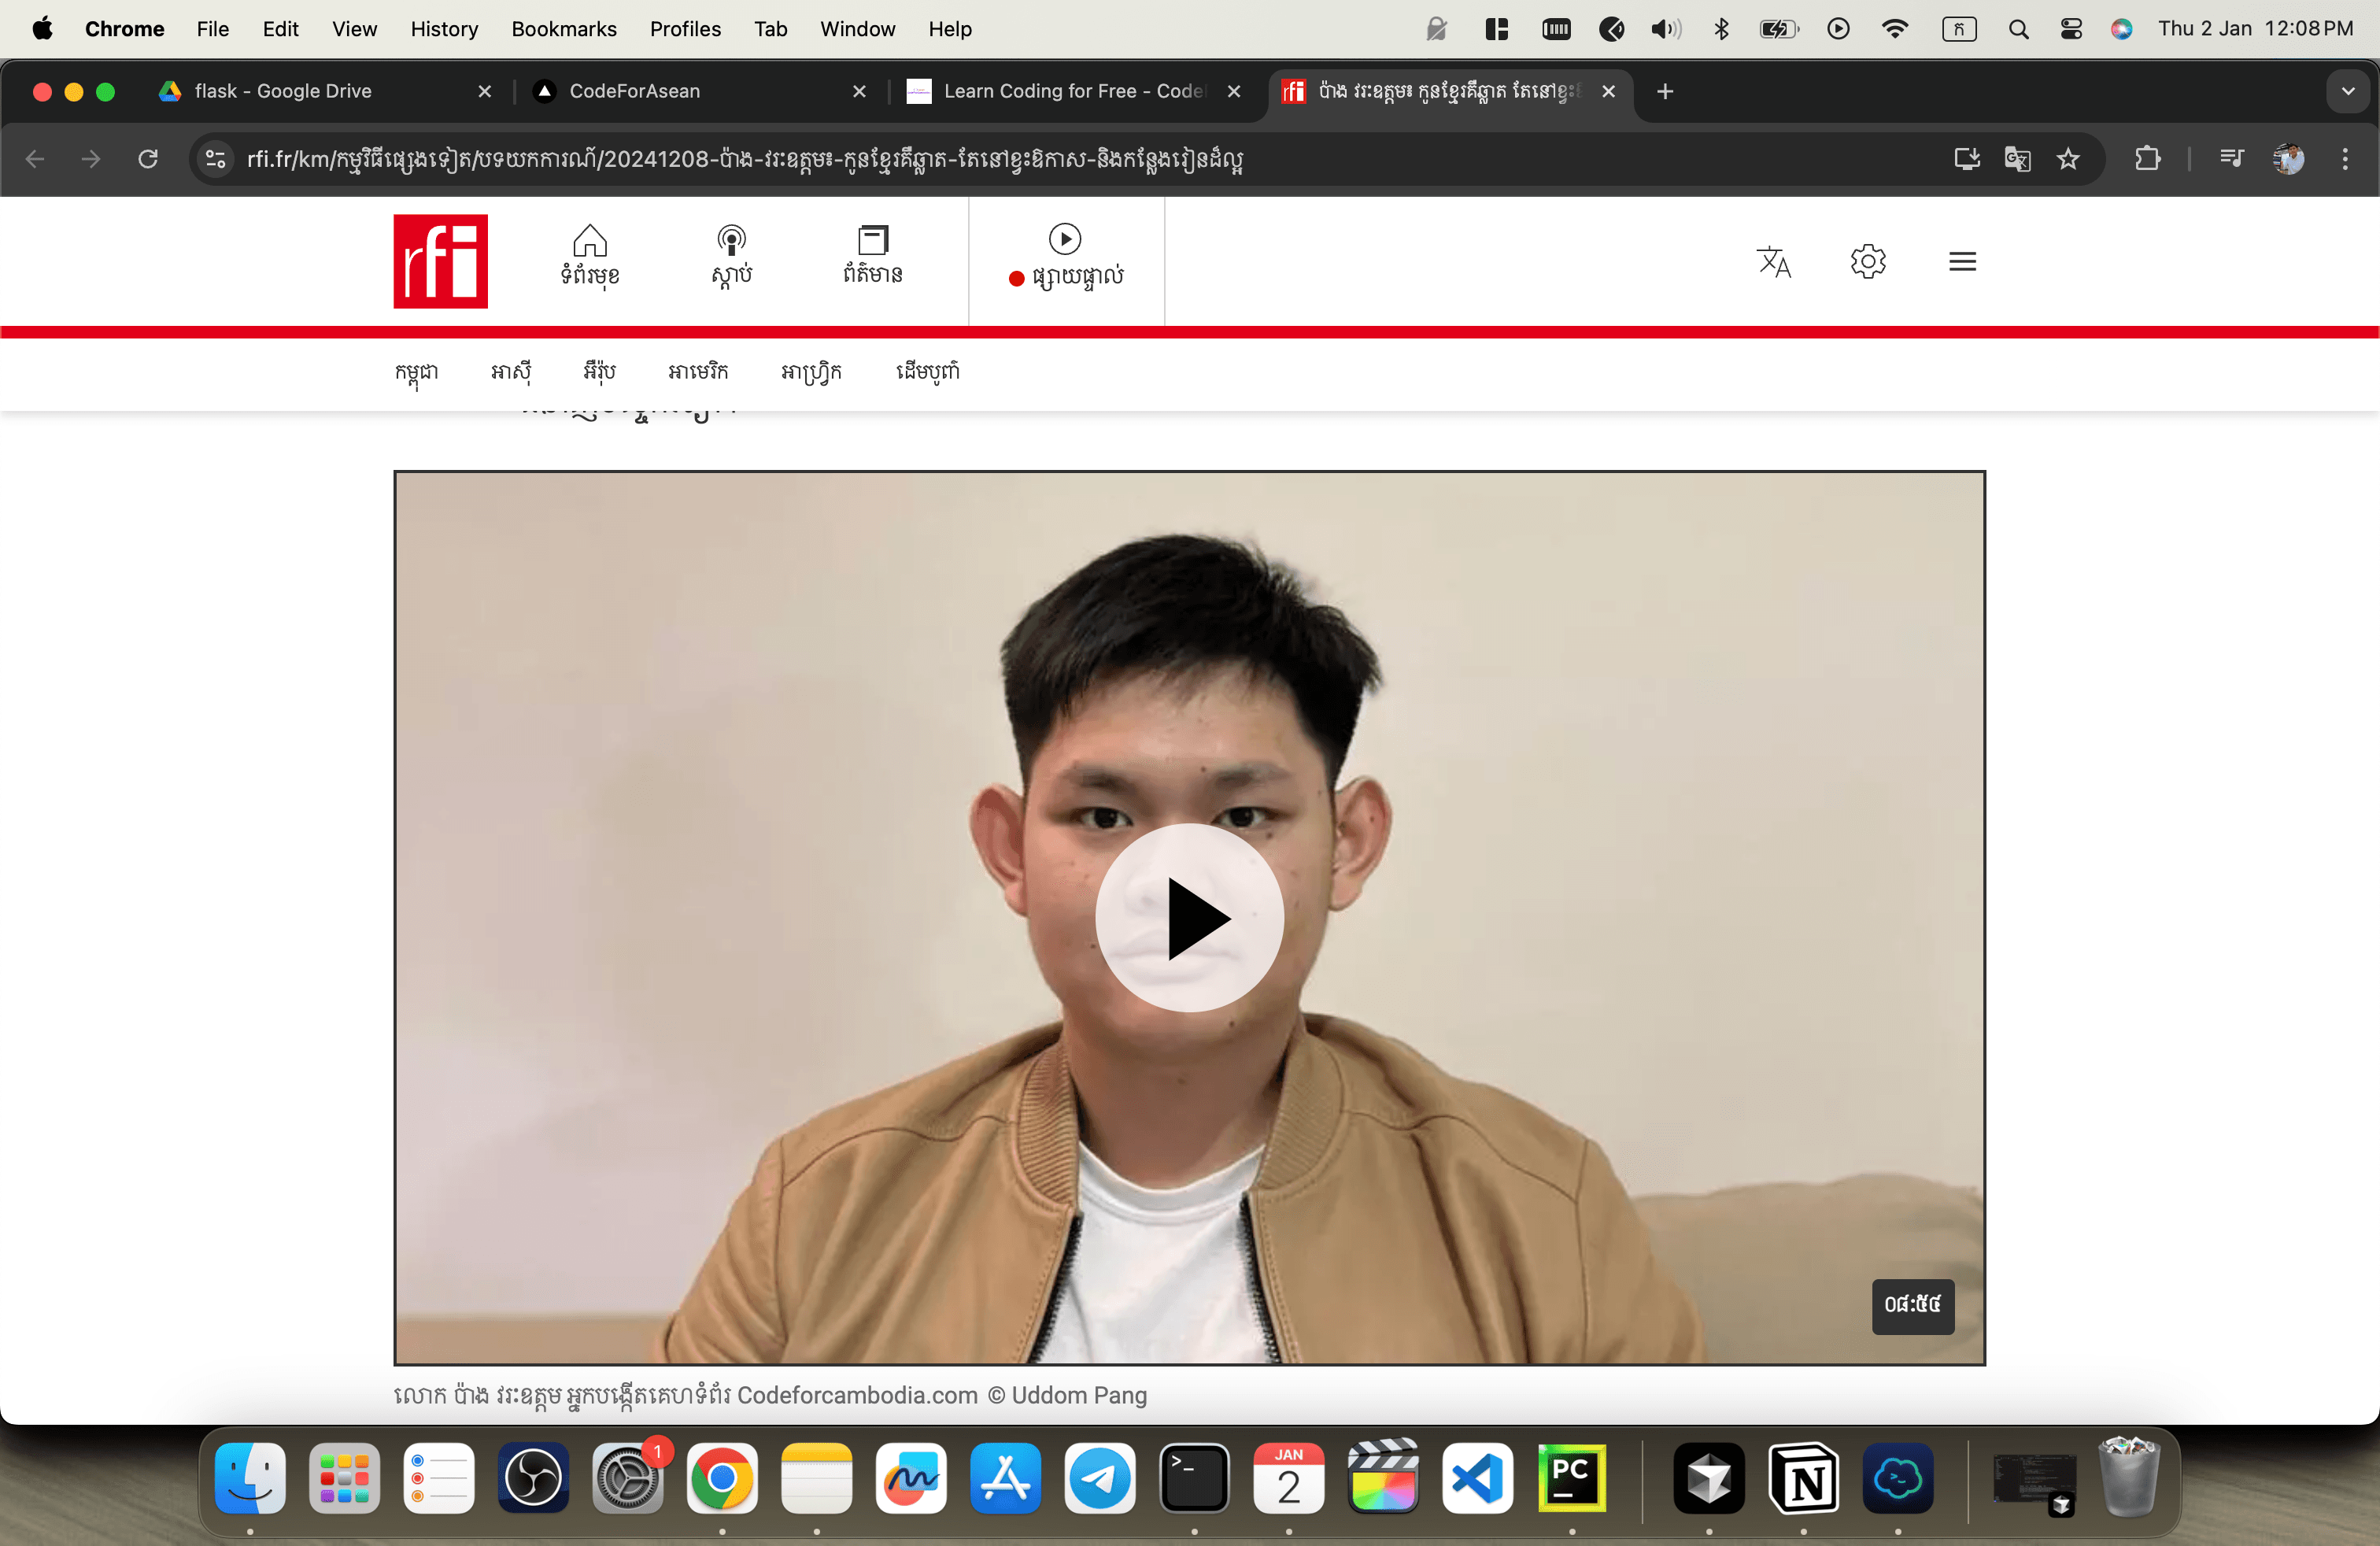Open a new browser tab
2380x1546 pixels.
(1665, 91)
